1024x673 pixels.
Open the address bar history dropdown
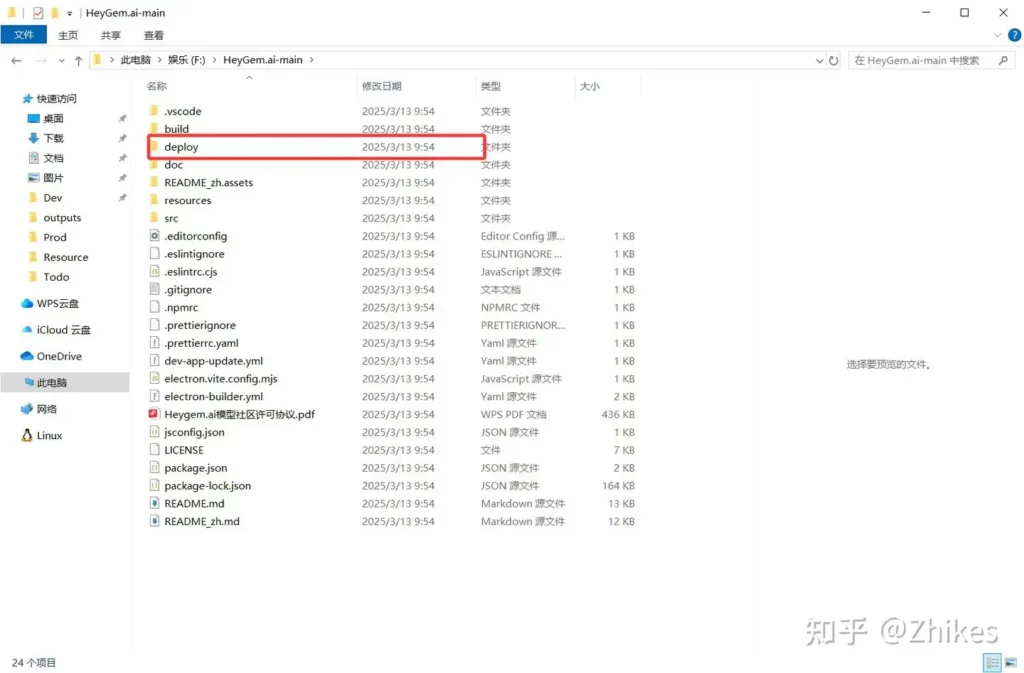click(x=819, y=60)
